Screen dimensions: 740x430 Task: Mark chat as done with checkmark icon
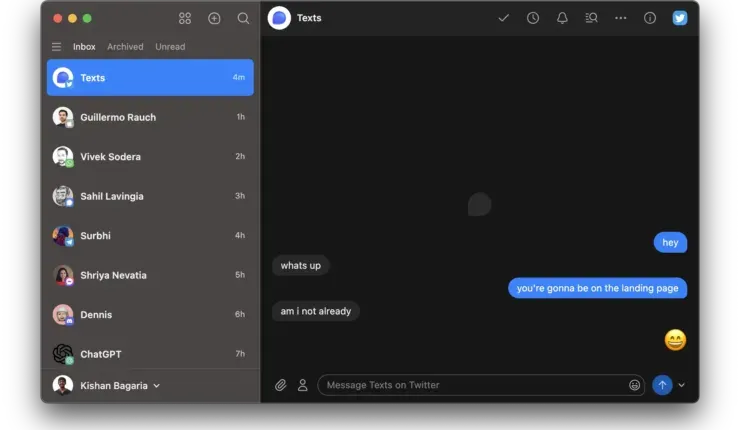pos(504,18)
